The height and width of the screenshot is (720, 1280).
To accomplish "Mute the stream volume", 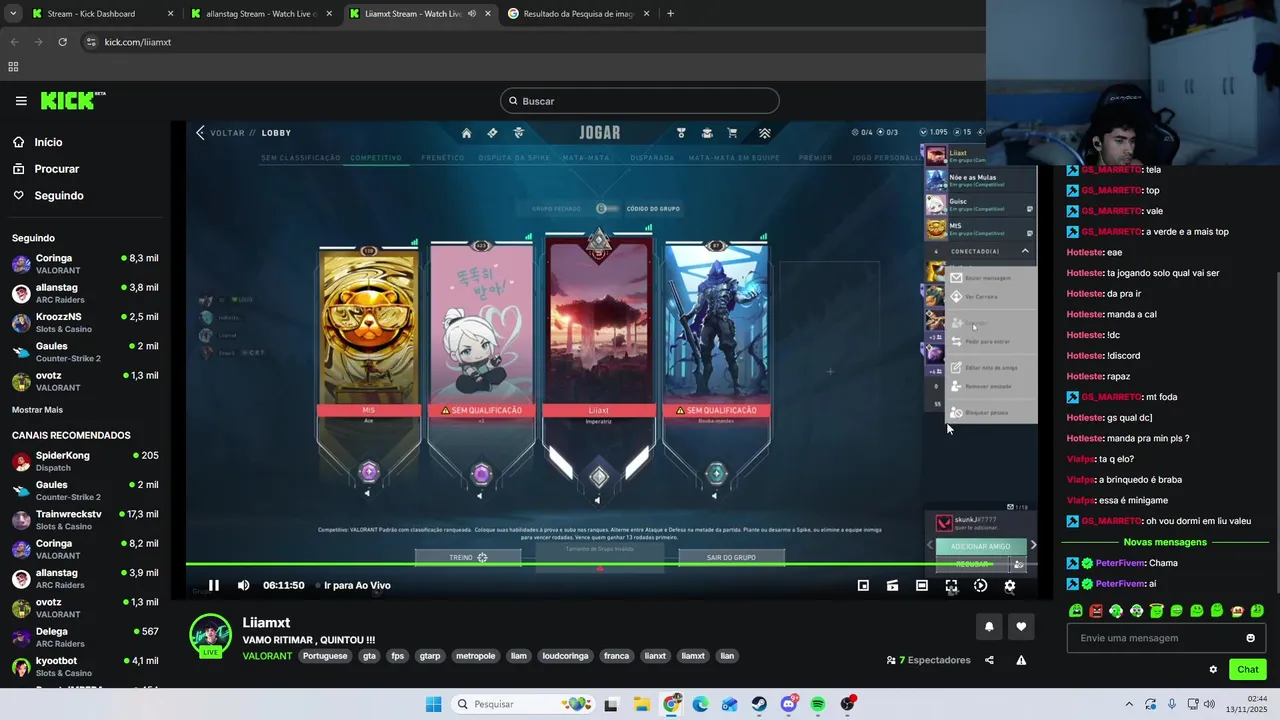I will (243, 586).
